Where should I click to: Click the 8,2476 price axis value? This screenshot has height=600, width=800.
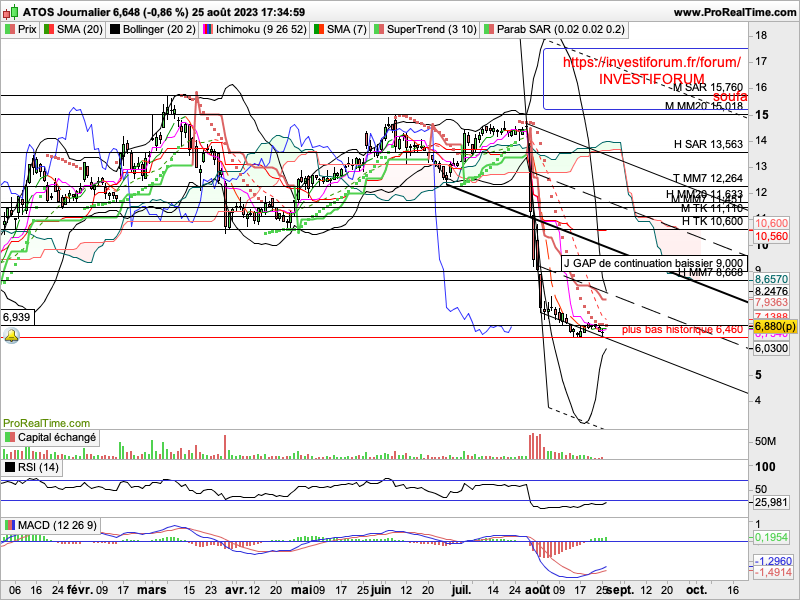coord(771,291)
